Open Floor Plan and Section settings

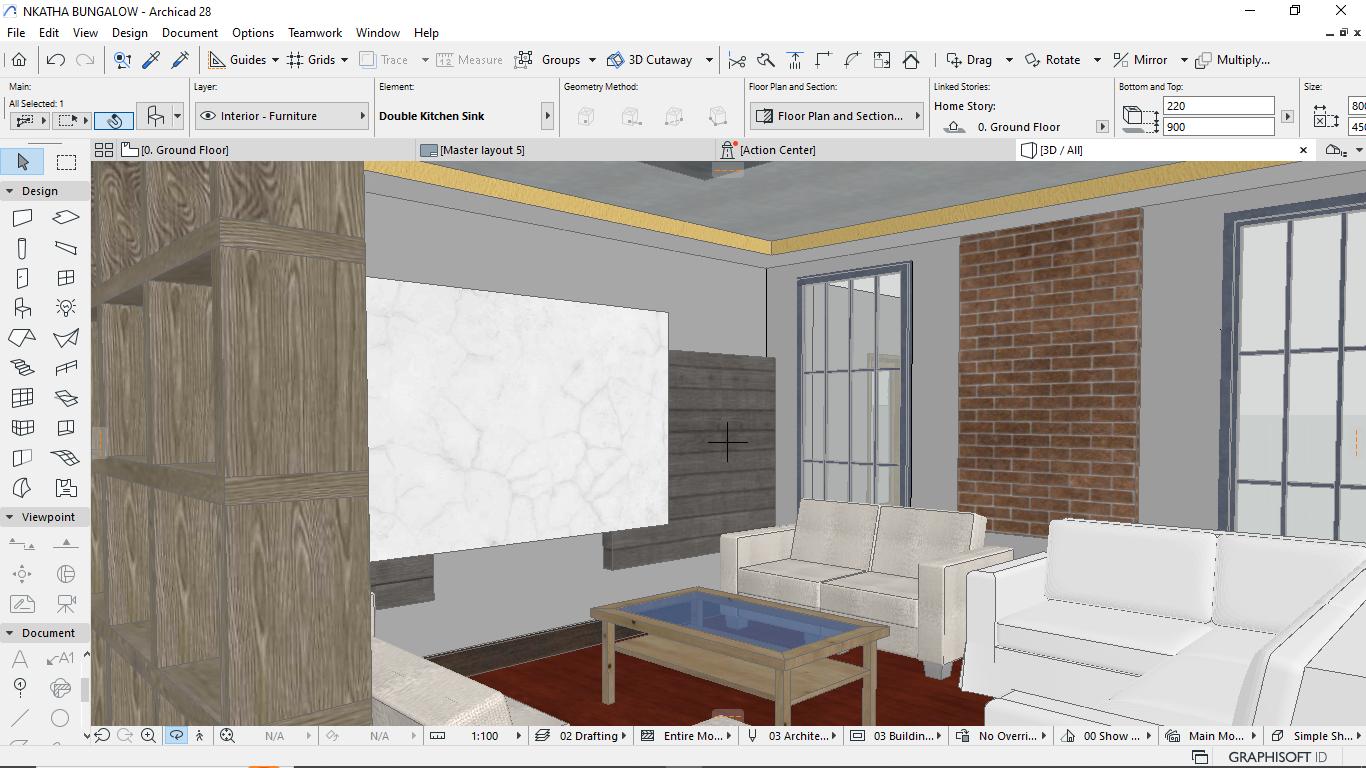pos(836,116)
